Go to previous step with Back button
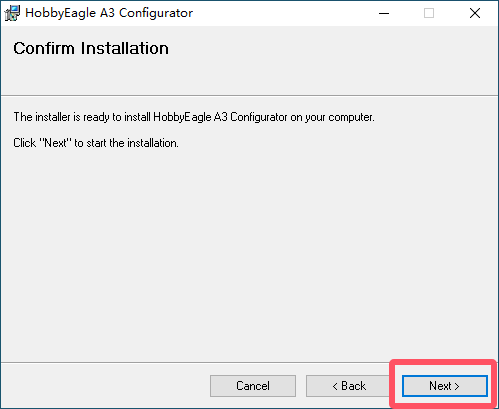499x409 pixels. 349,386
